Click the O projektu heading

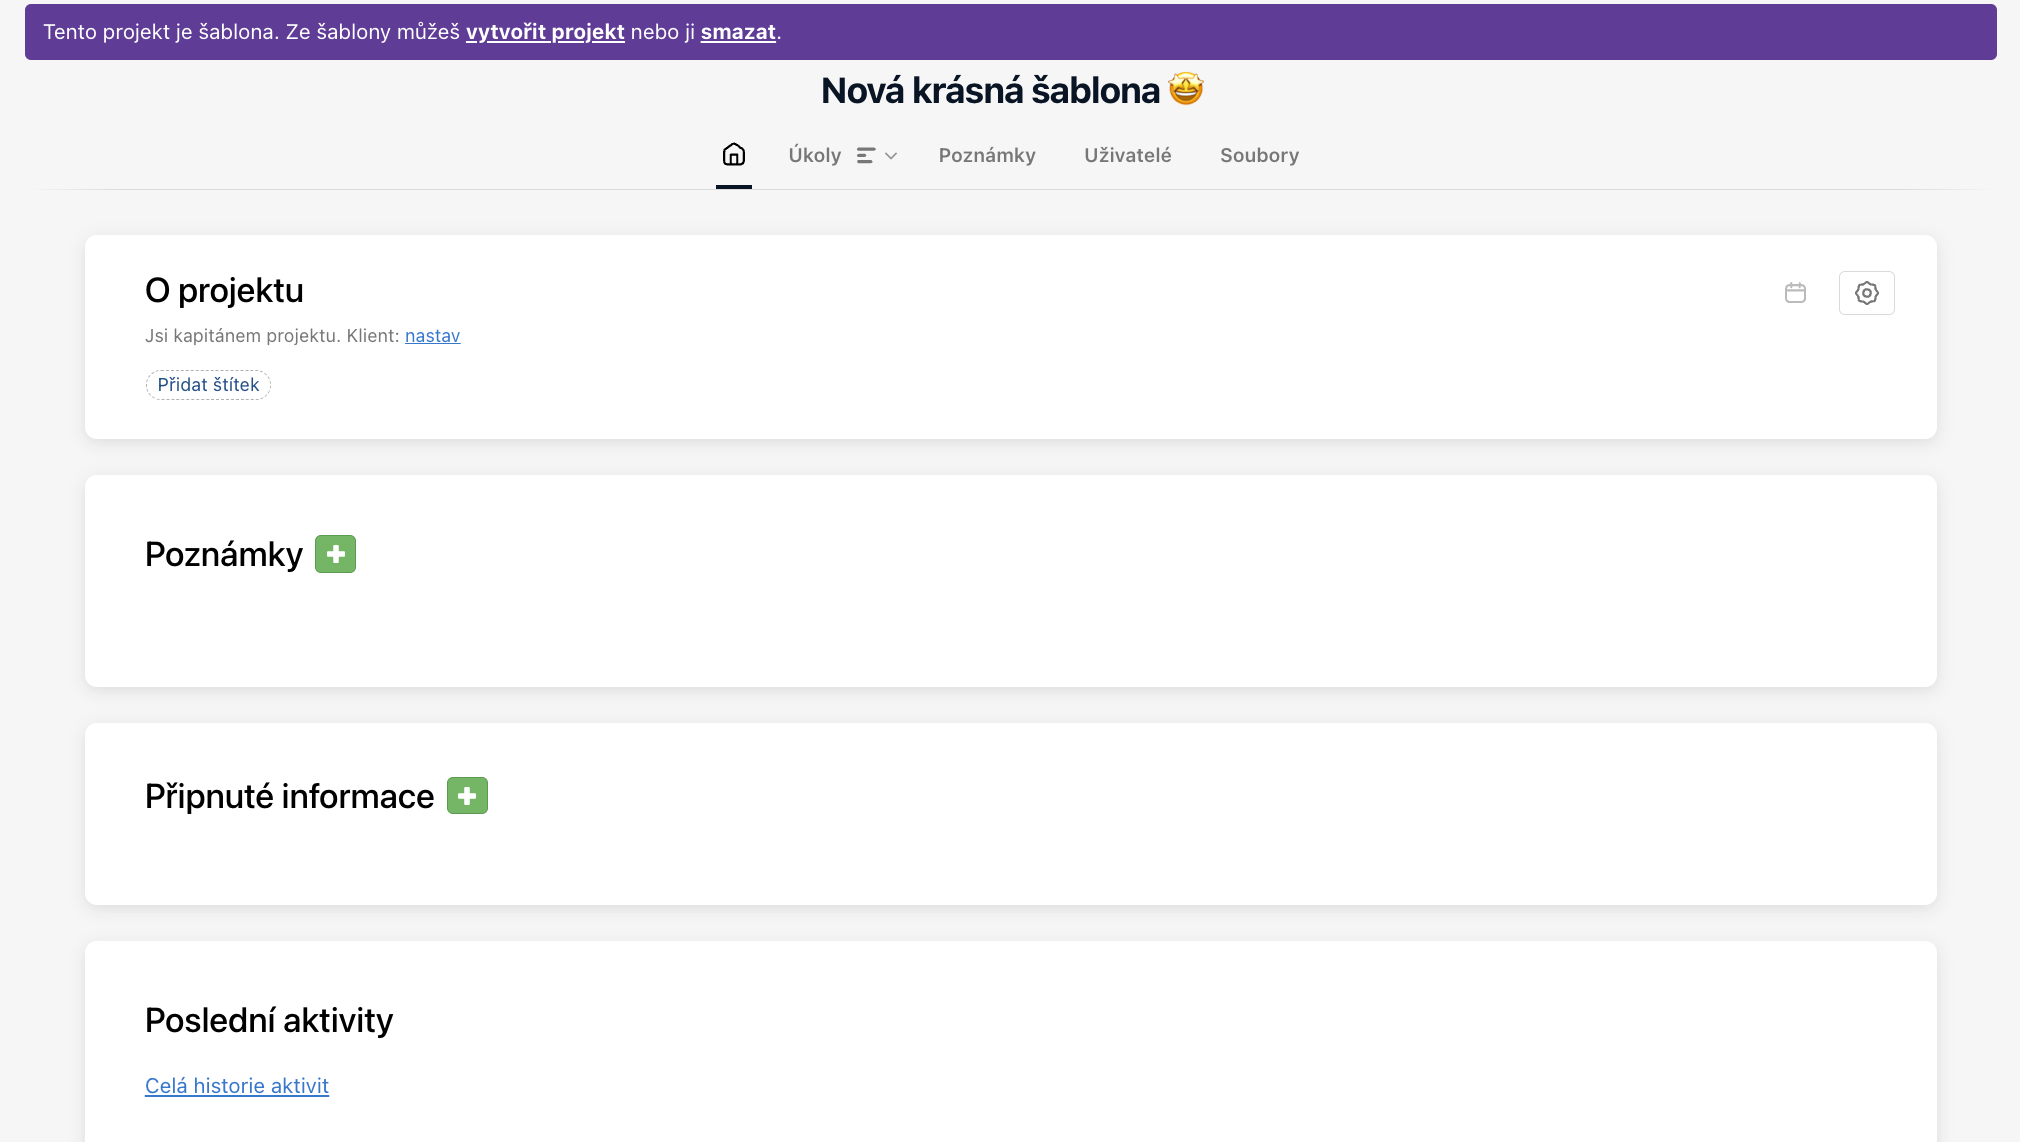[224, 291]
